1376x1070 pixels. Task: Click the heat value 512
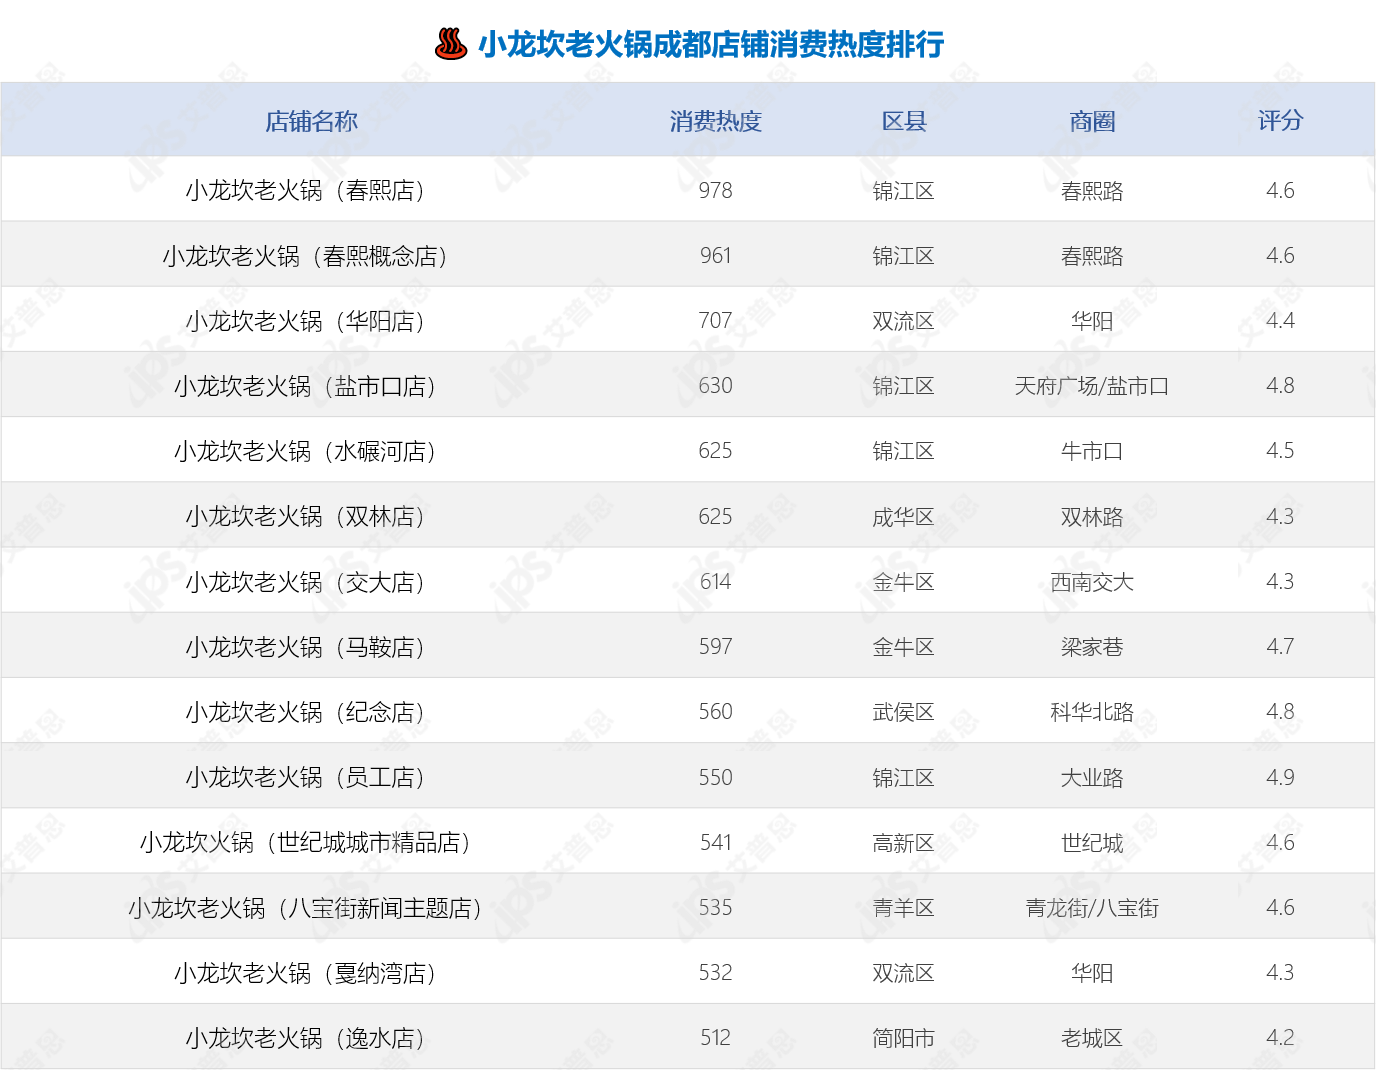point(716,1037)
